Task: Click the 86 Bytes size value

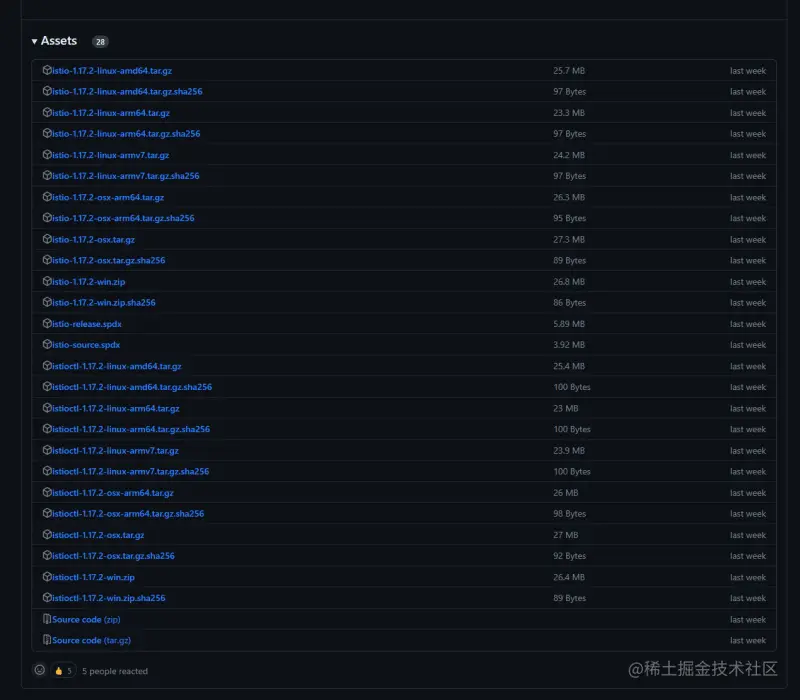Action: (x=569, y=304)
